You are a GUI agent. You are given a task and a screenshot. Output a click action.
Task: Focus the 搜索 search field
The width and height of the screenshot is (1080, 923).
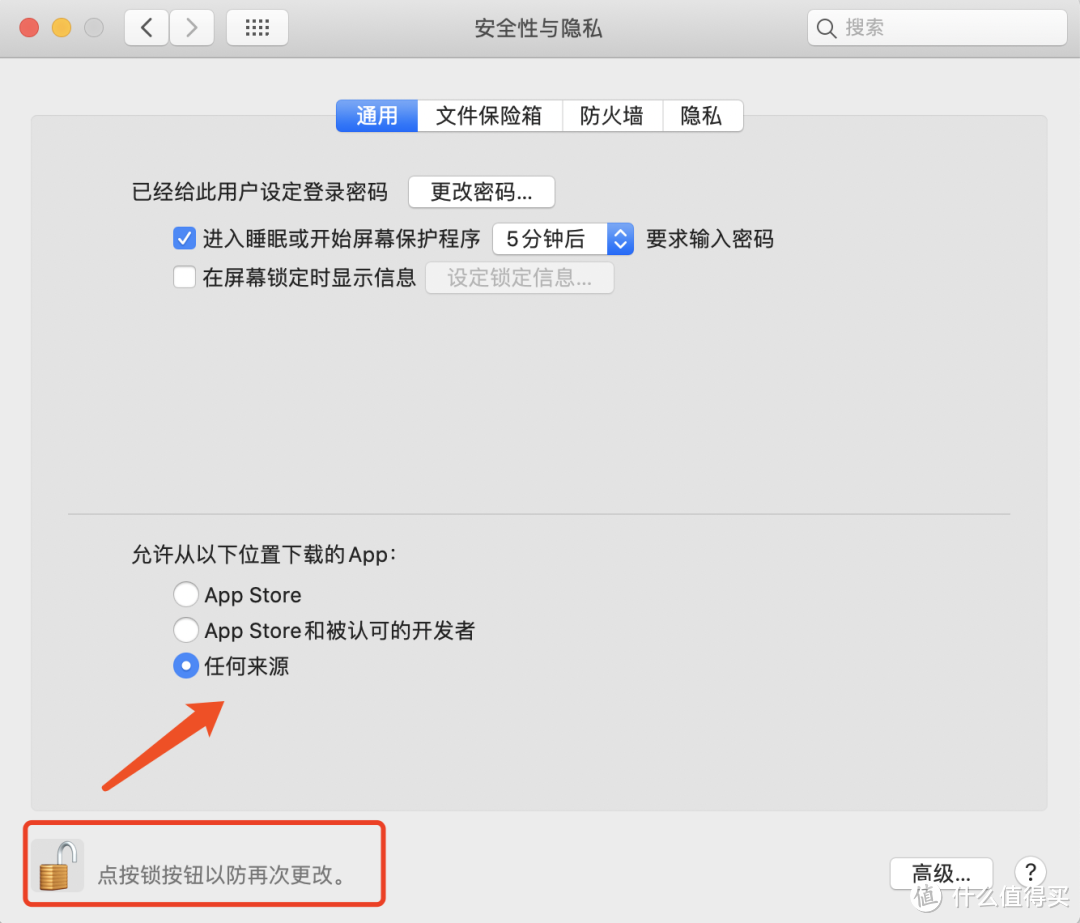click(937, 28)
